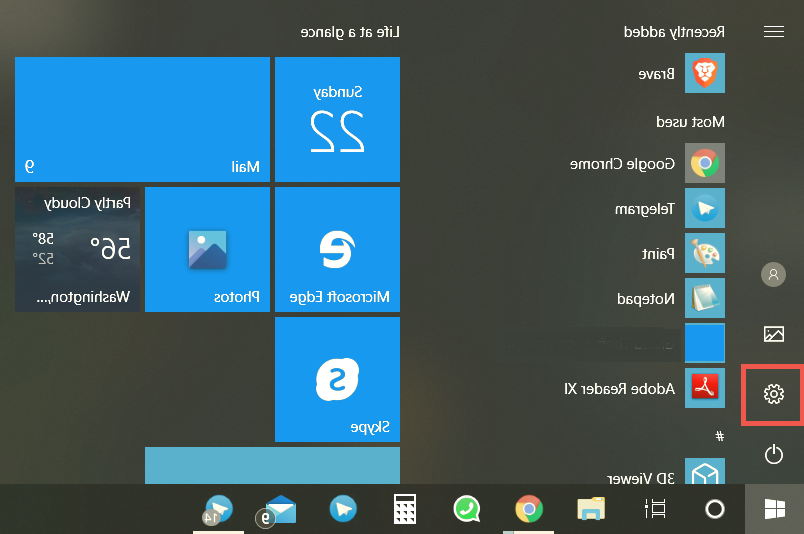Open the Sunday 22 calendar tile
Screen dimensions: 804x534
(x=337, y=119)
